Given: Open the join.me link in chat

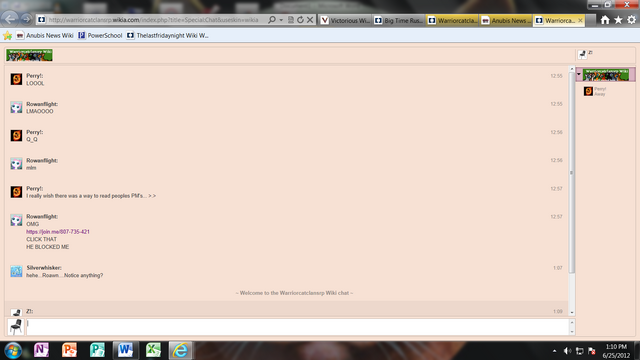Looking at the screenshot, I should pos(58,231).
